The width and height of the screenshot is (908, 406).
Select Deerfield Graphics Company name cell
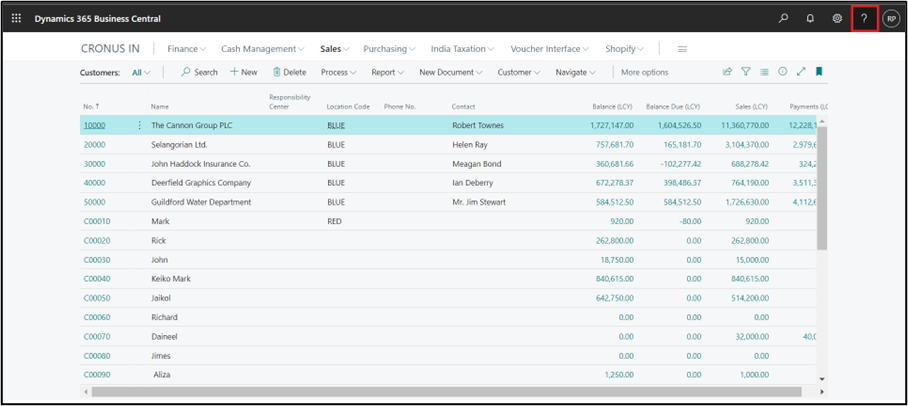(x=201, y=183)
